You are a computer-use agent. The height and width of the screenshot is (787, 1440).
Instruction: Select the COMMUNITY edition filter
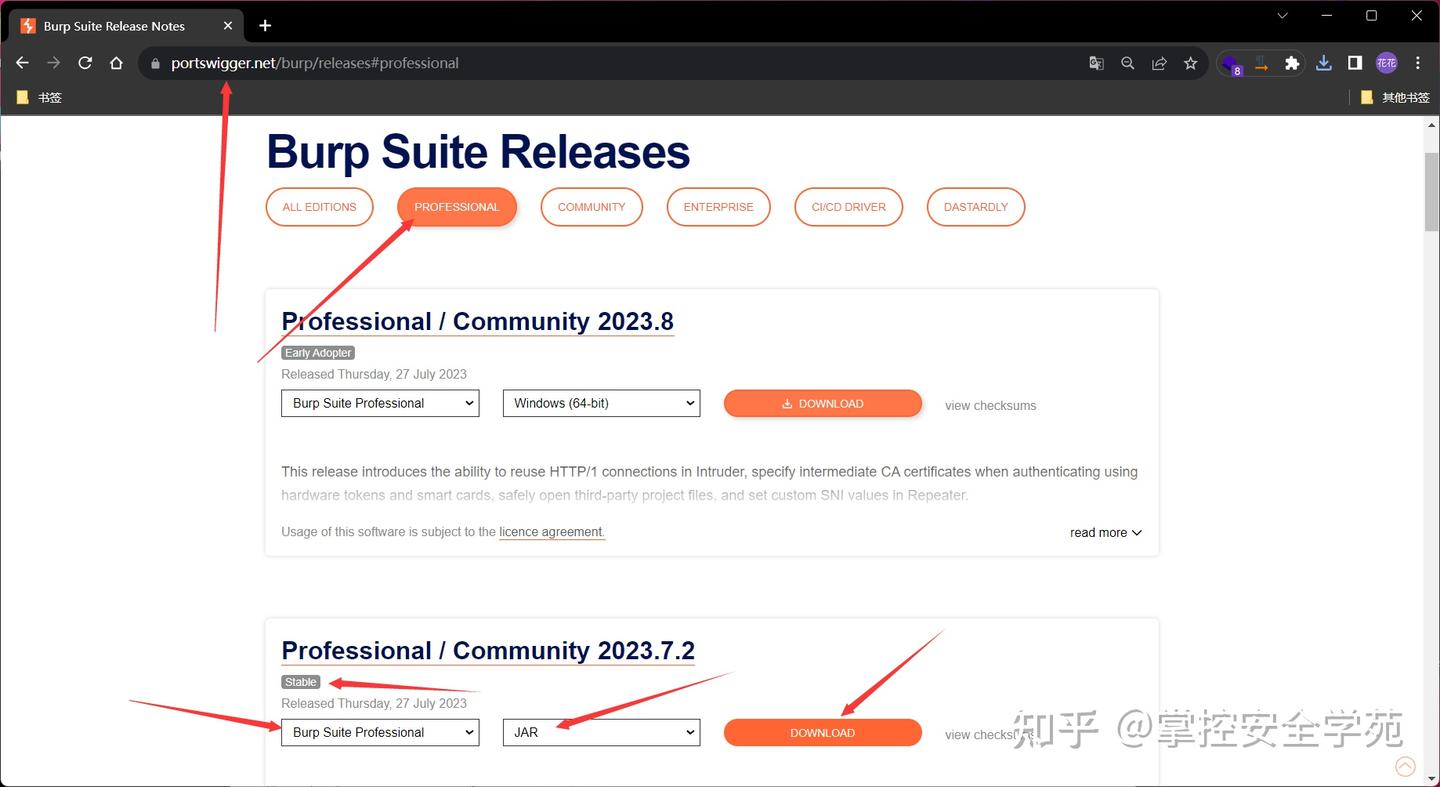point(591,206)
